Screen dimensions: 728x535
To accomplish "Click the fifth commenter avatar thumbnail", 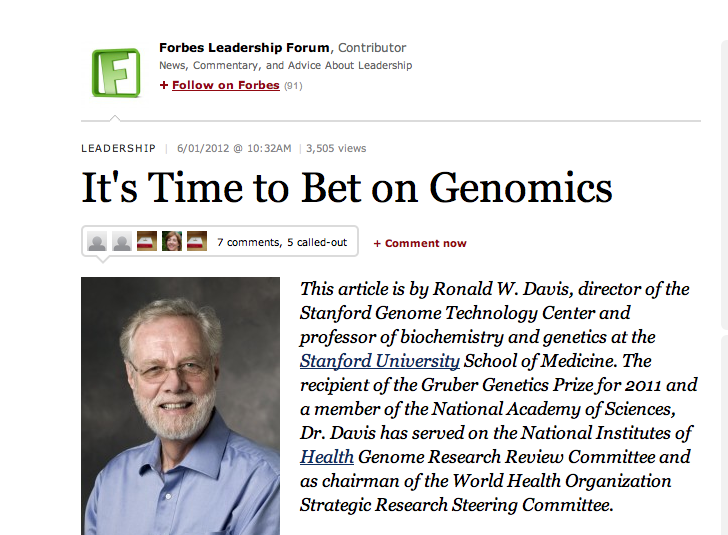I will pos(197,242).
